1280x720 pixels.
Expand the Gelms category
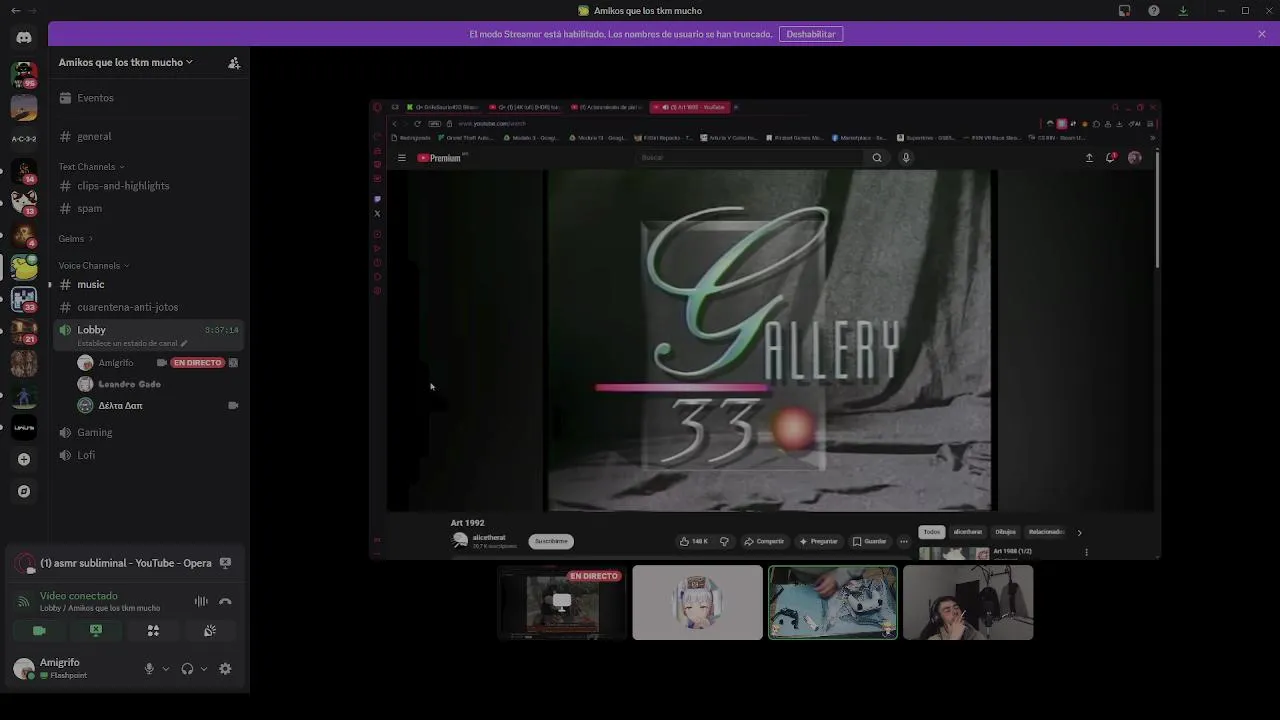coord(75,239)
